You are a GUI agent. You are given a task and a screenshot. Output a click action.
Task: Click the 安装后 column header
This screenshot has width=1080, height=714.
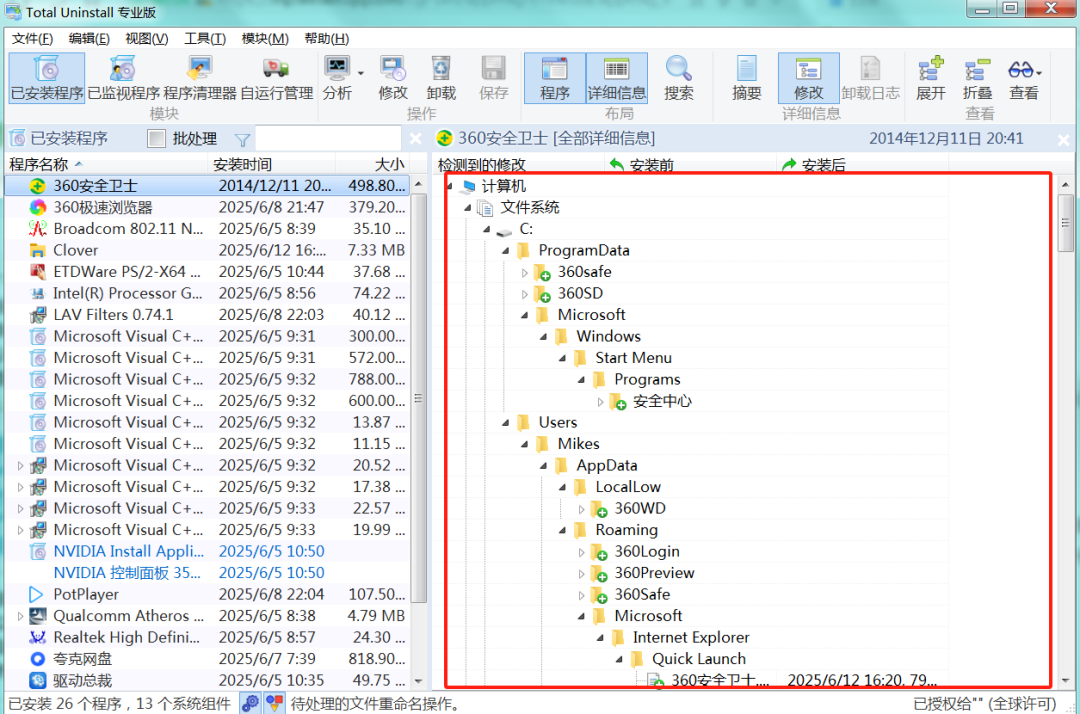(862, 165)
